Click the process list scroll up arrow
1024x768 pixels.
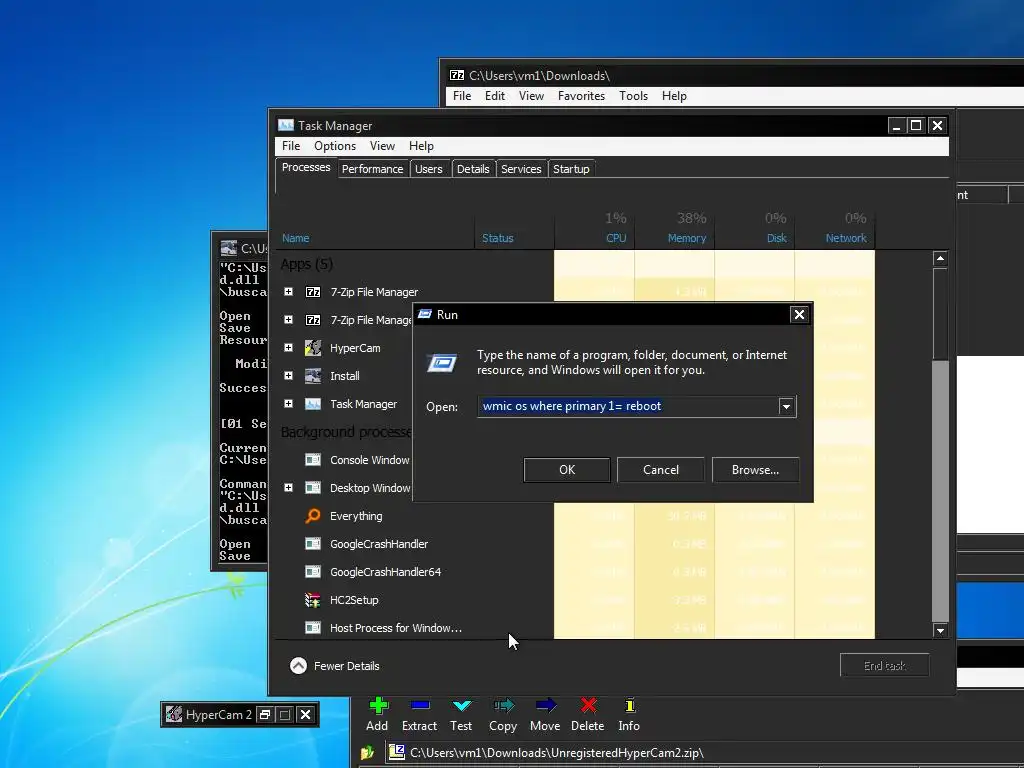click(x=940, y=259)
